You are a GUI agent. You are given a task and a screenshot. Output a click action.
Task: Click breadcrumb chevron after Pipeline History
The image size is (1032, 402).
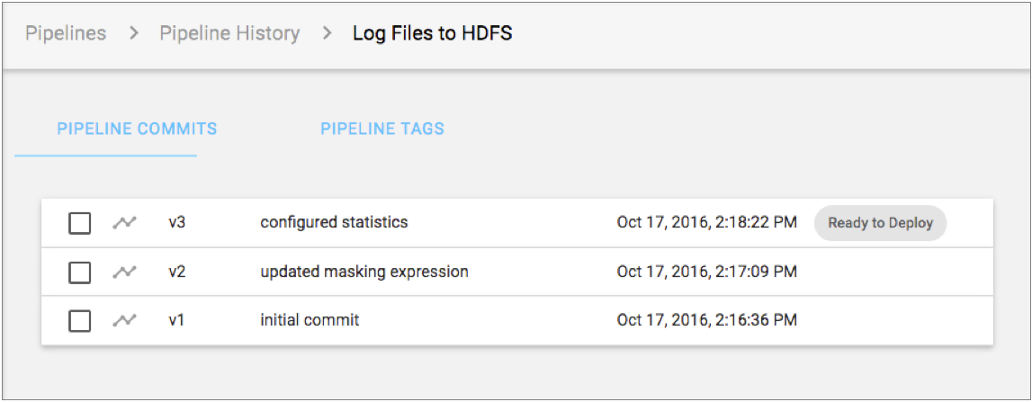(x=327, y=34)
